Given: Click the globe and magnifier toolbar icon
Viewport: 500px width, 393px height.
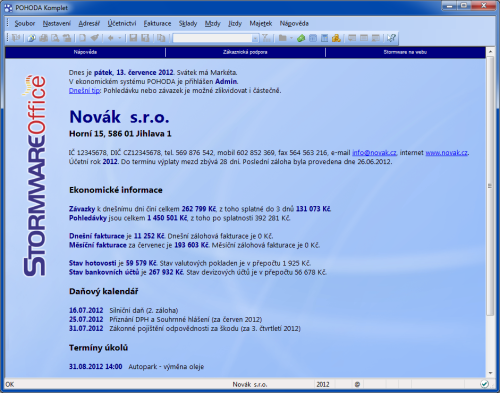Looking at the screenshot, I should [32, 38].
